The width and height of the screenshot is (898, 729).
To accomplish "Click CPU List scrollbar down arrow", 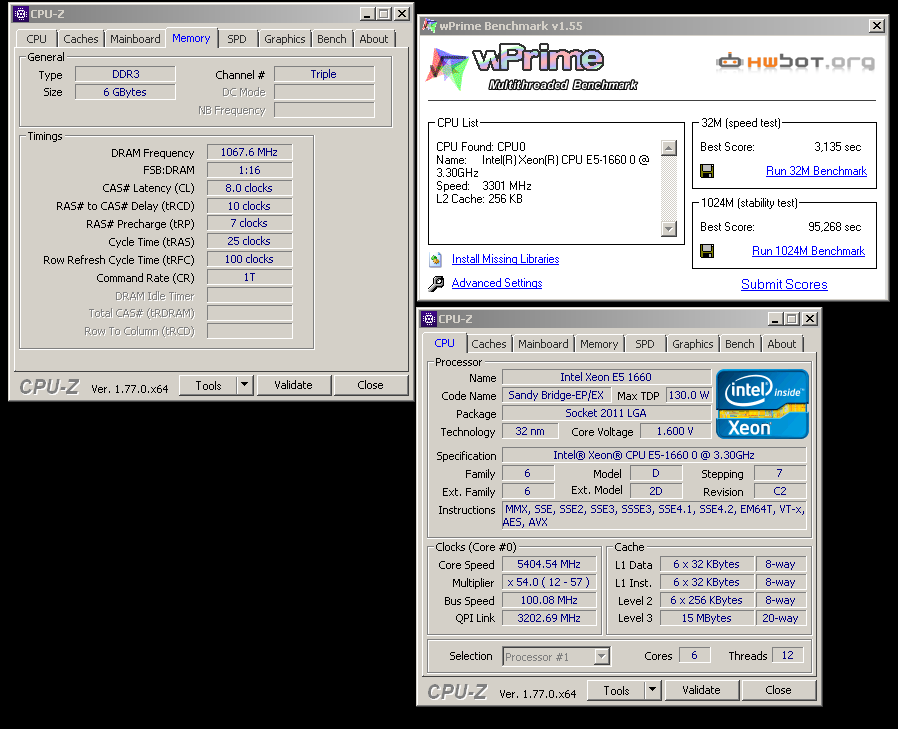I will 668,228.
